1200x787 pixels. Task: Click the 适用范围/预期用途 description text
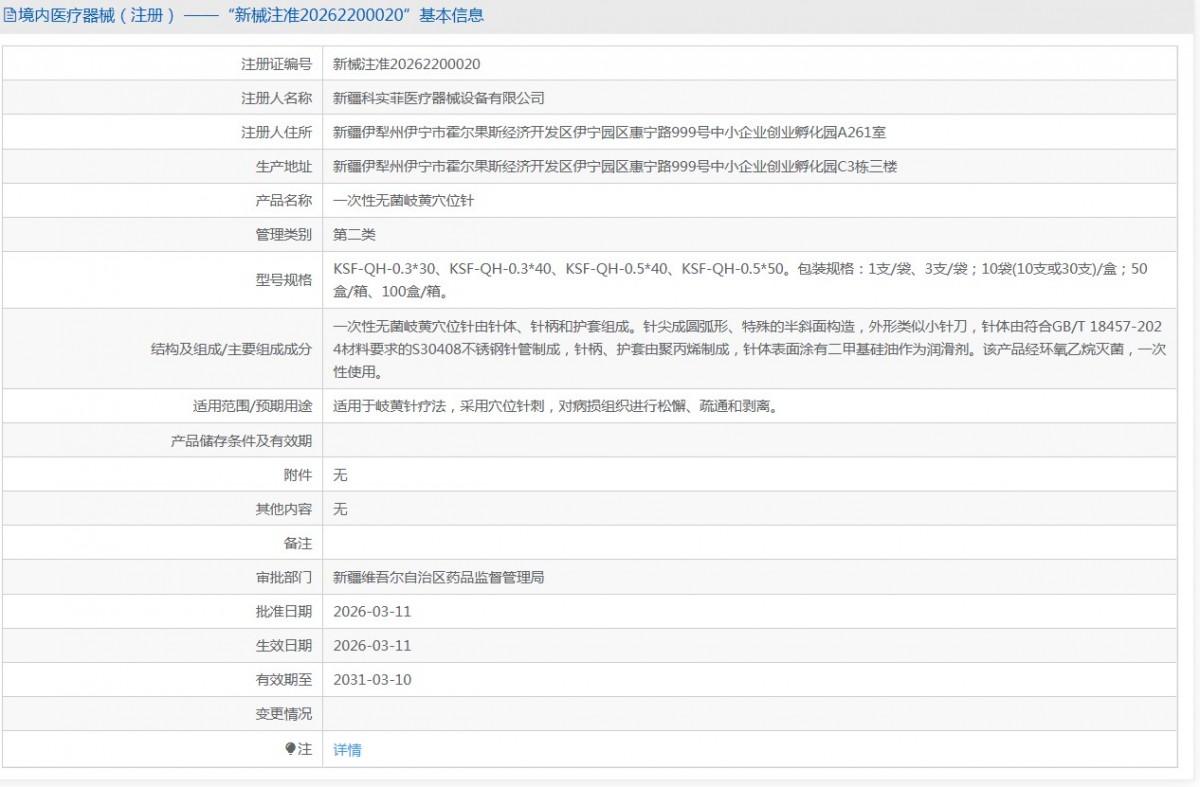coord(555,406)
